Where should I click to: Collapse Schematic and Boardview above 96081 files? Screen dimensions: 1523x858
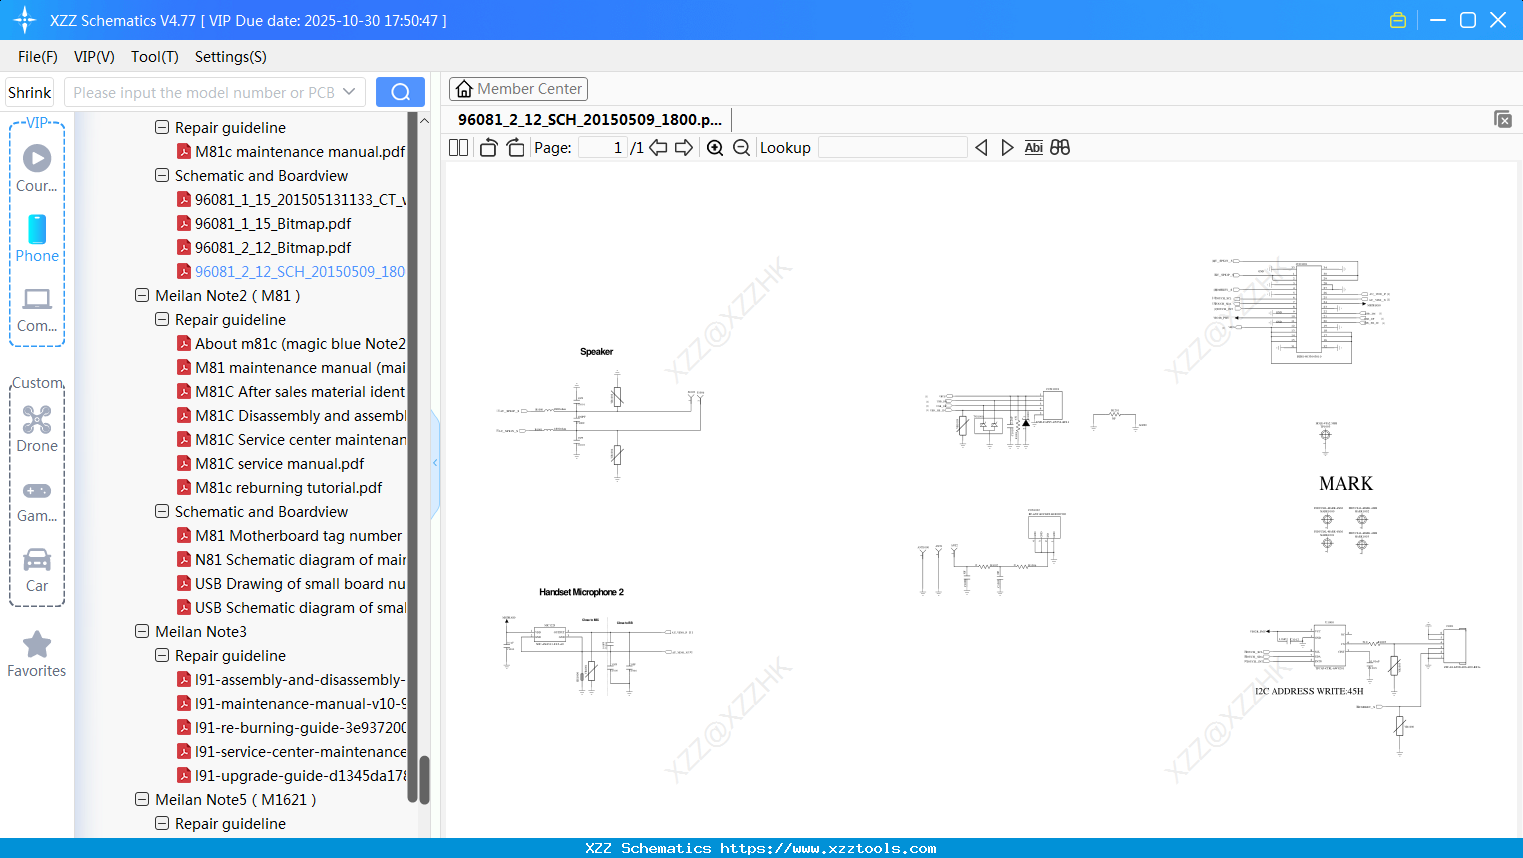(162, 176)
